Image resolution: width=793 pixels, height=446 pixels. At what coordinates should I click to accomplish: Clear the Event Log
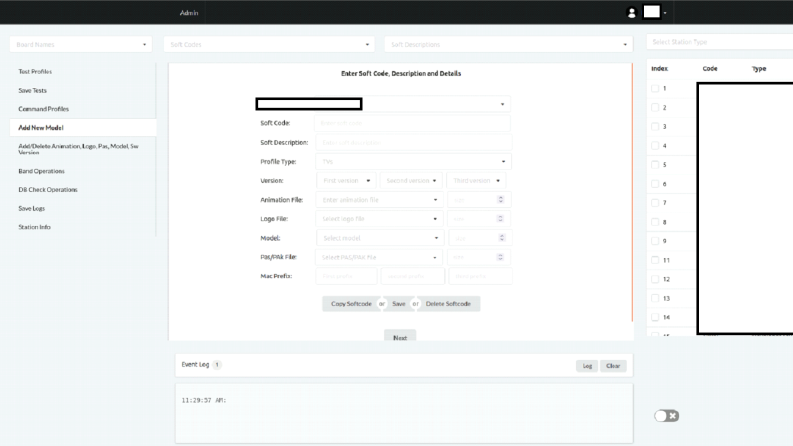coord(613,366)
